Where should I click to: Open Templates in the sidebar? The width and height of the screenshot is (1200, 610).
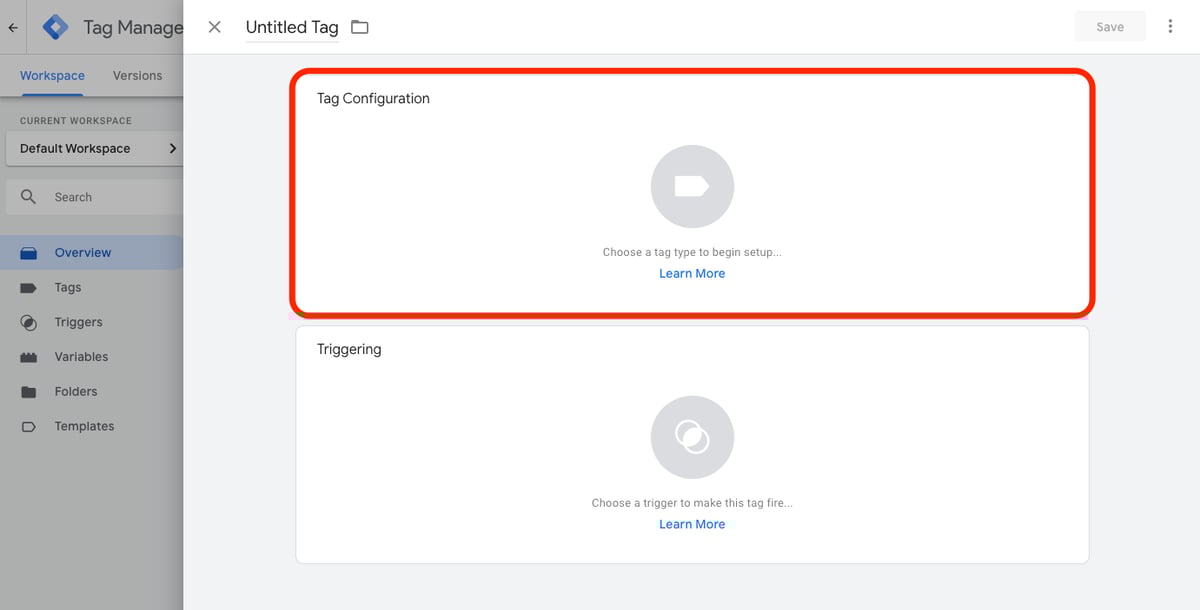(91, 426)
